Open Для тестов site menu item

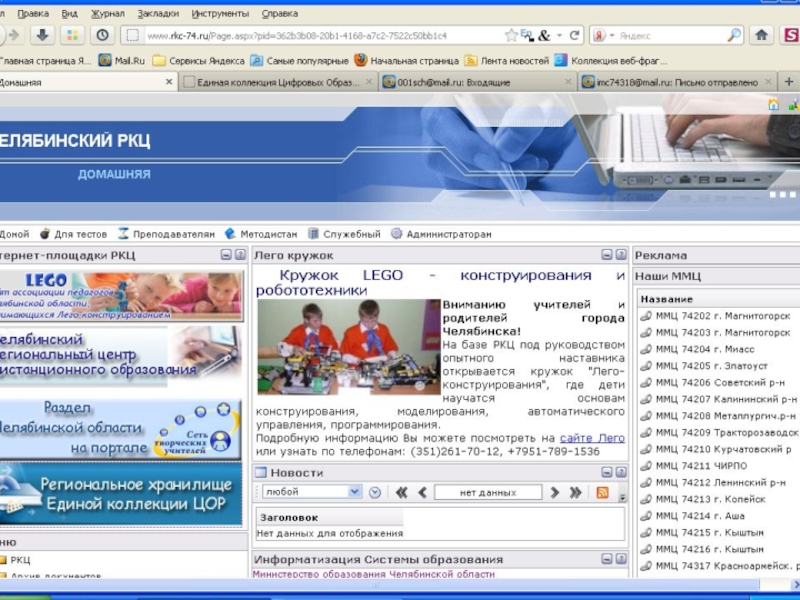click(x=73, y=234)
